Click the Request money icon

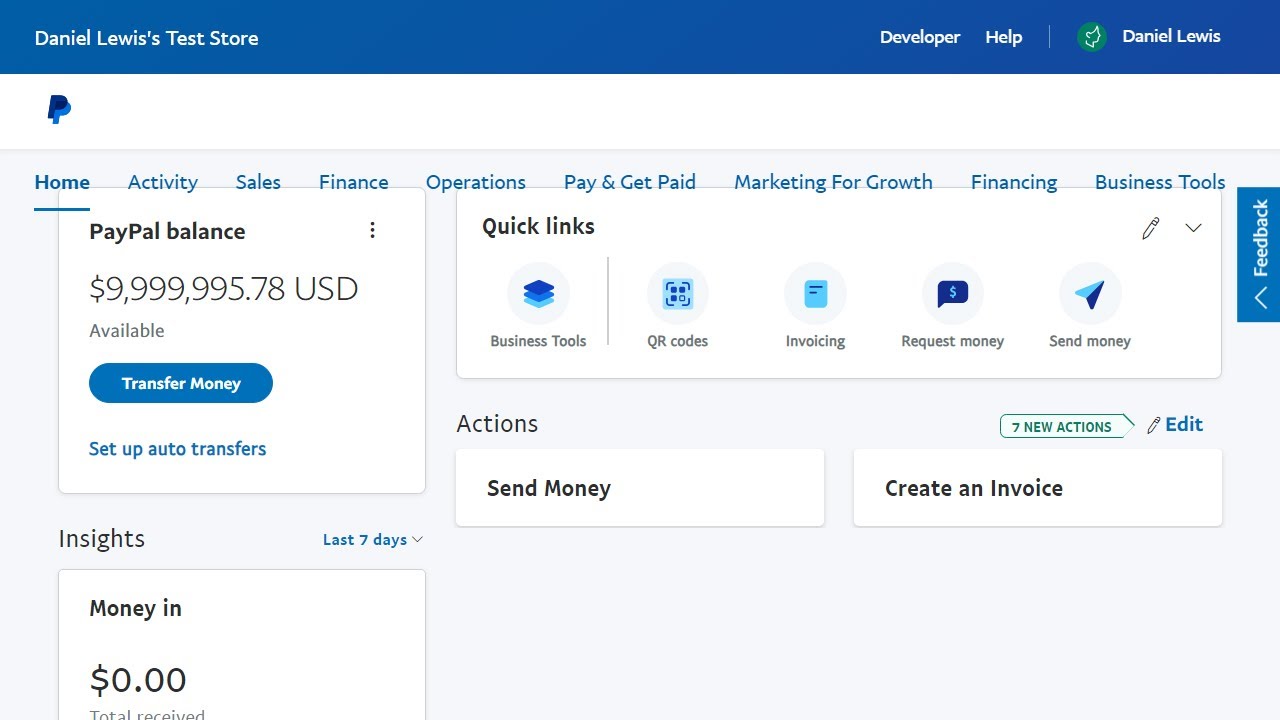952,294
